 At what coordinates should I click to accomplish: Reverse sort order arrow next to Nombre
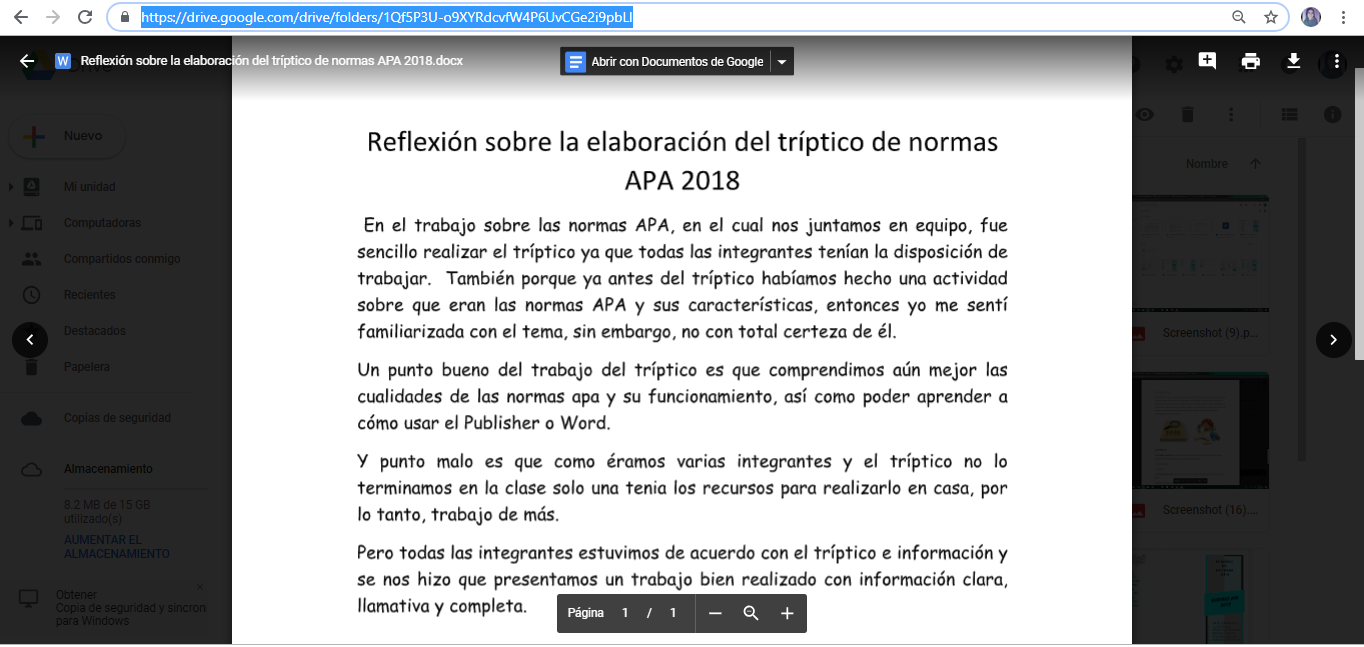coord(1256,164)
